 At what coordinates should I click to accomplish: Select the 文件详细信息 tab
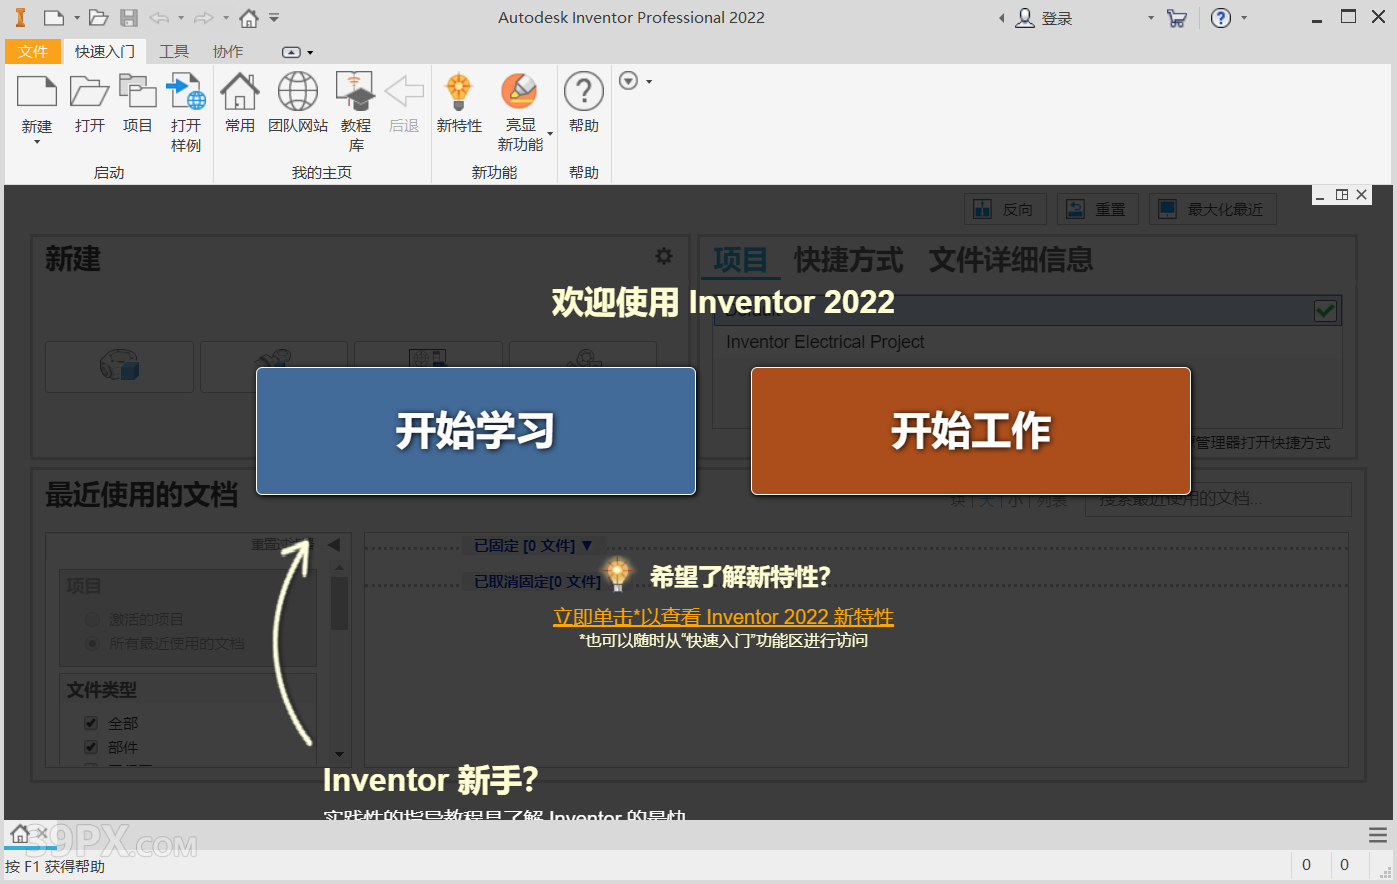pyautogui.click(x=1011, y=260)
